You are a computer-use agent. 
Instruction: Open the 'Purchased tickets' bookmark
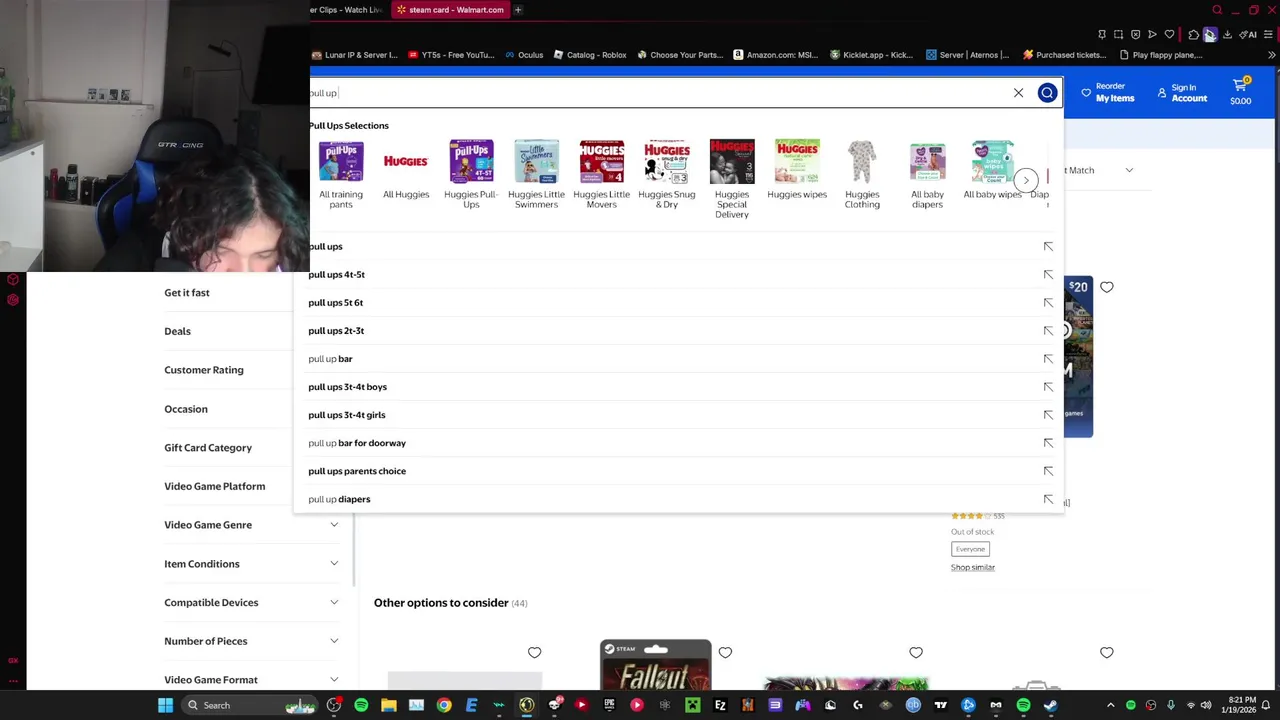click(1064, 55)
